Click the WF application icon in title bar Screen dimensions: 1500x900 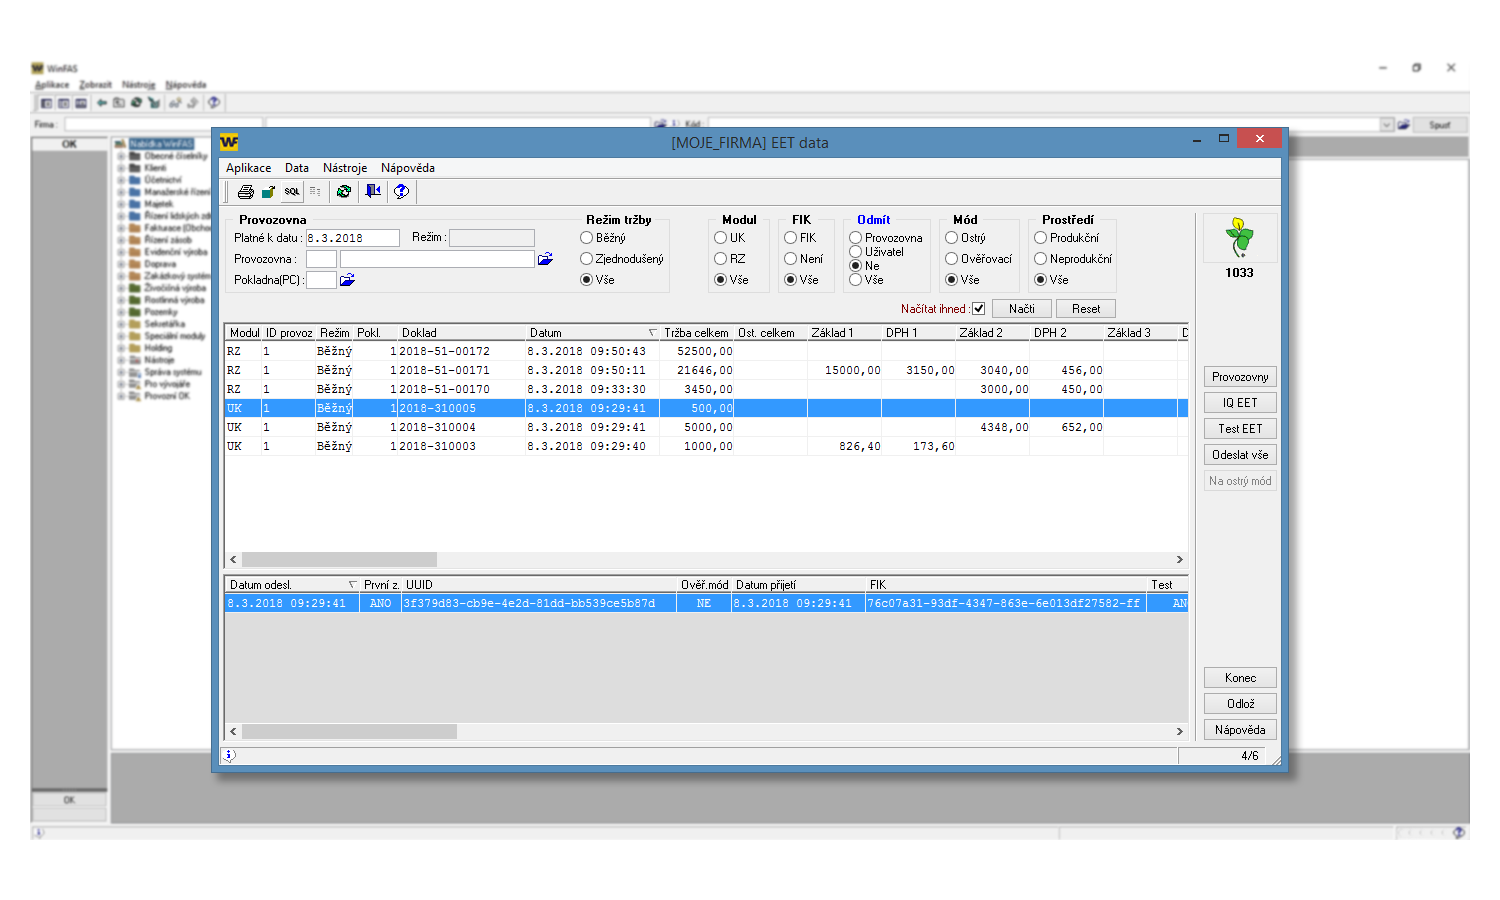click(x=229, y=142)
